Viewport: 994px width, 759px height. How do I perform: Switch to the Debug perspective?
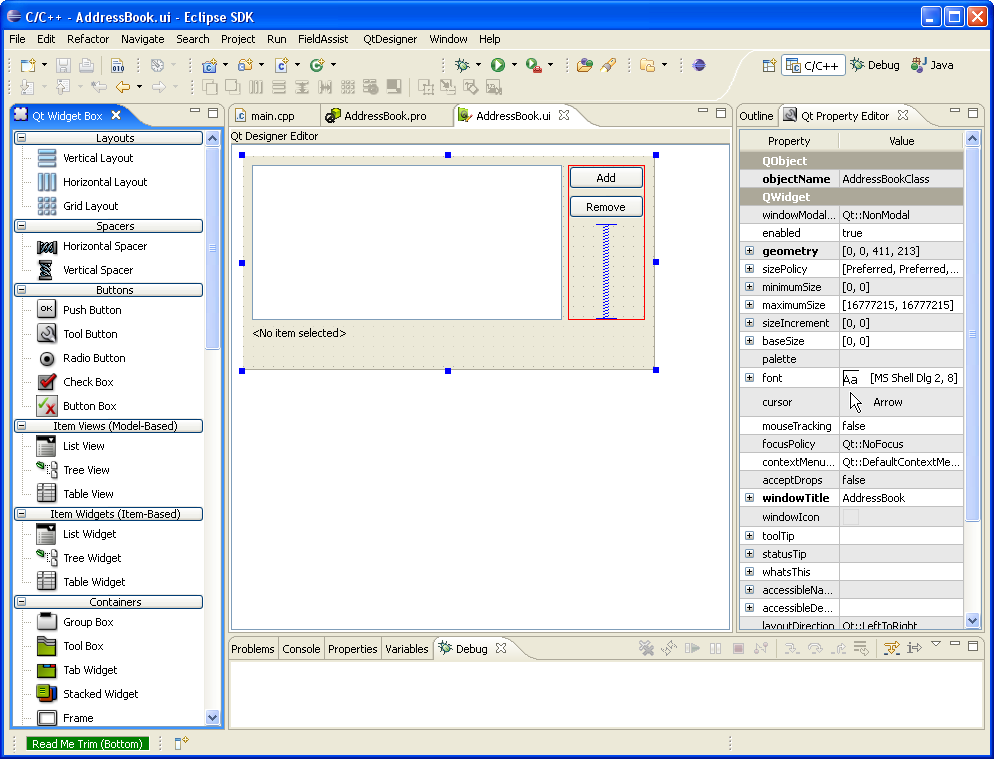coord(875,65)
